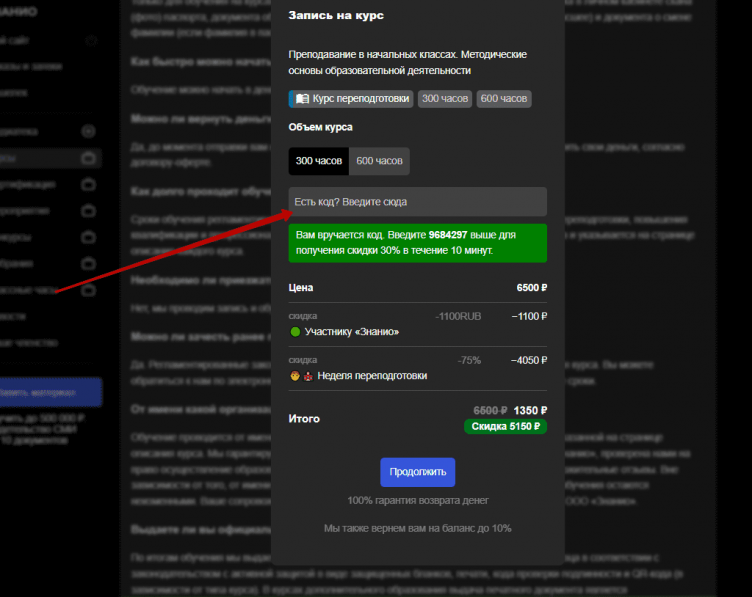Screen dimensions: 752x597
Task: Click blue Добавить материал sidebar button
Action: pyautogui.click(x=48, y=391)
